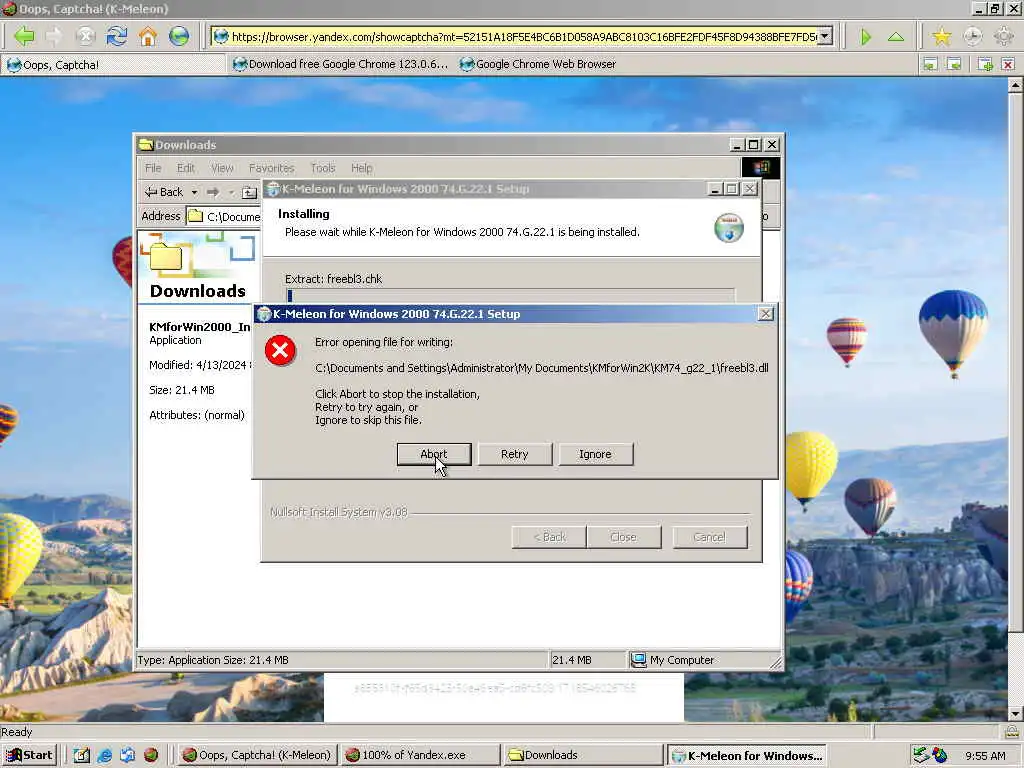The width and height of the screenshot is (1024, 768).
Task: Click the network tray icon near clock
Action: [x=921, y=755]
